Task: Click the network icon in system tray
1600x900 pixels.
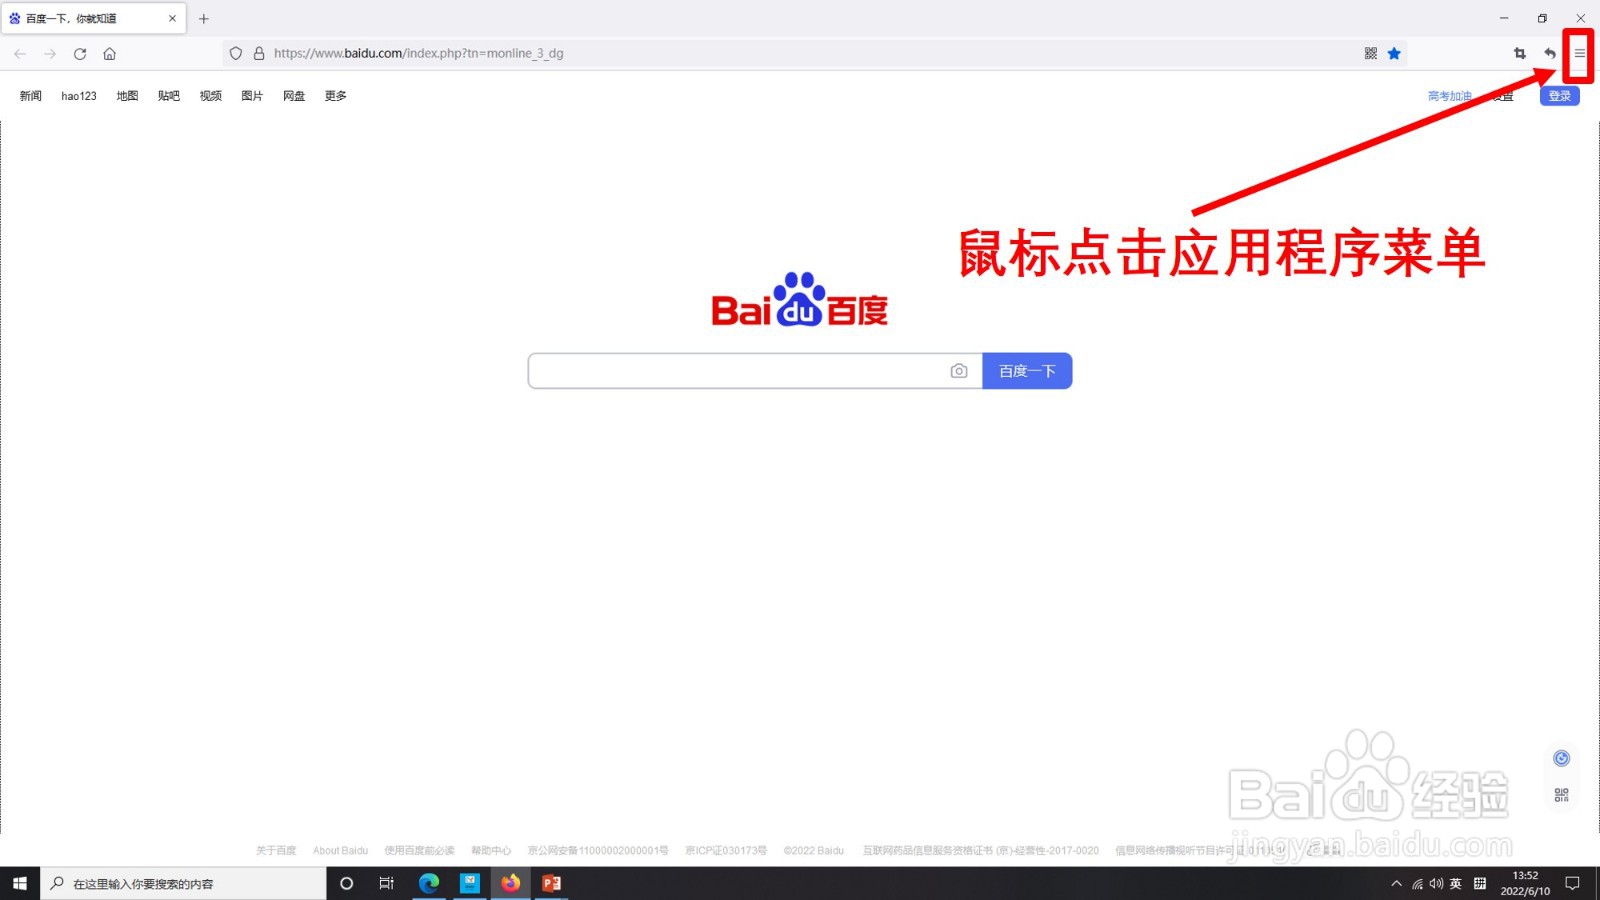Action: click(x=1417, y=883)
